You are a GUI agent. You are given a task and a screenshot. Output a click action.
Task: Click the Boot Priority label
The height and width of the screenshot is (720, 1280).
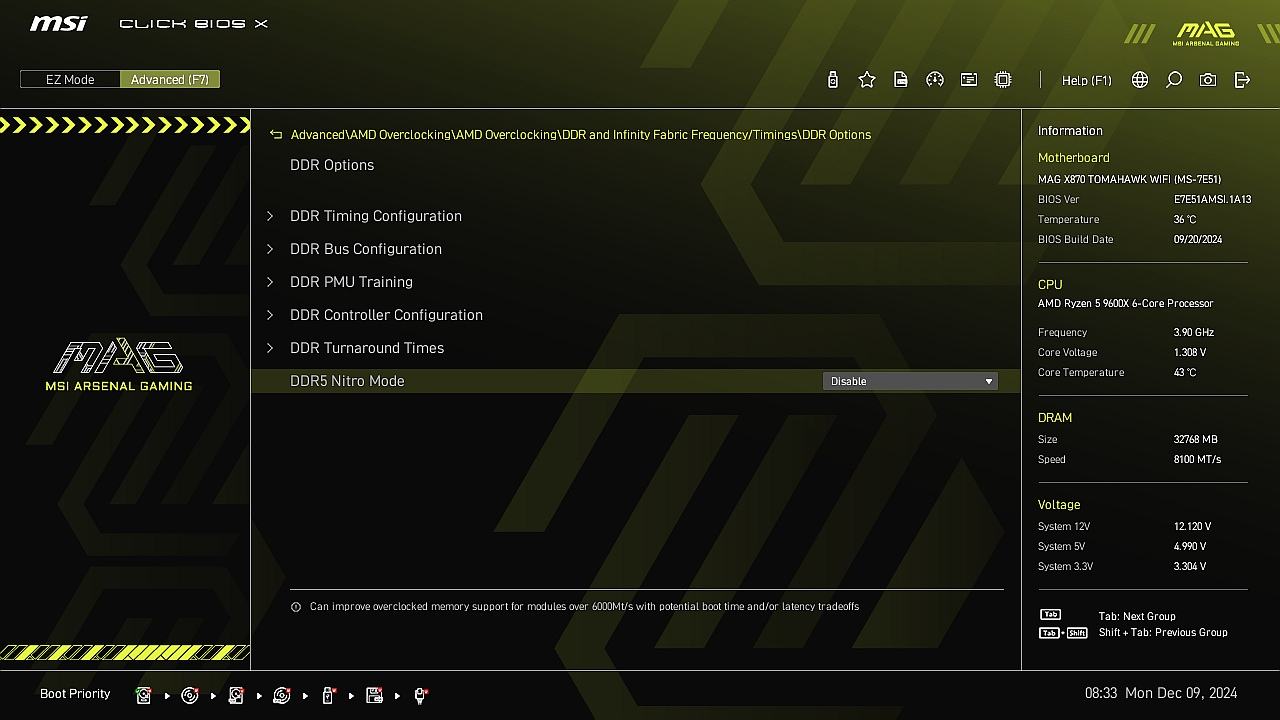[75, 694]
